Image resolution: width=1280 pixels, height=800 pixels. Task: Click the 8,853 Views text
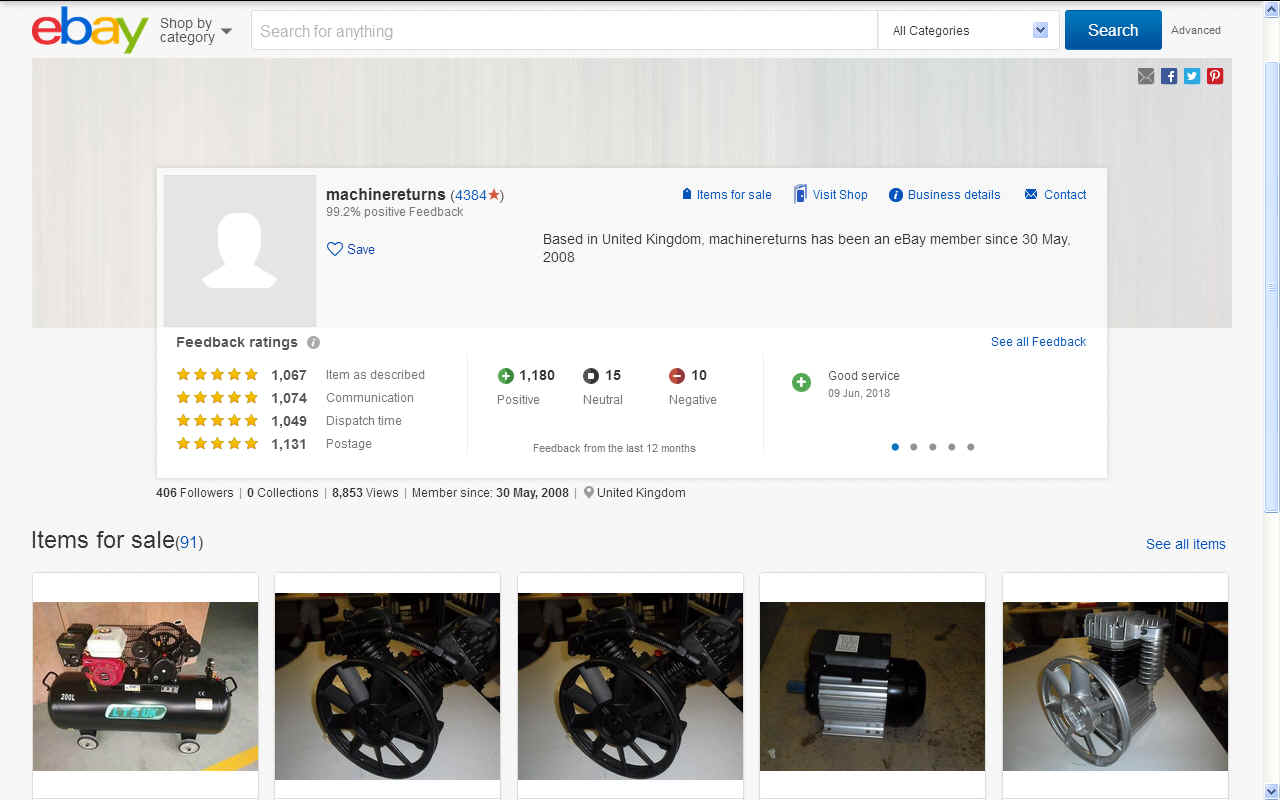tap(365, 493)
